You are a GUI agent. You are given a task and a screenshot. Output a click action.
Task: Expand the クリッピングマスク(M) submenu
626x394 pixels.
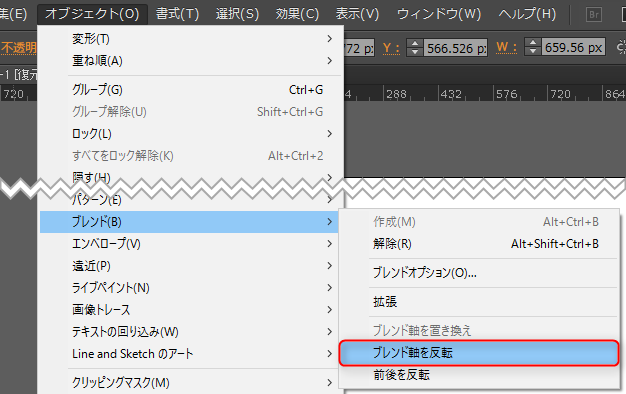coord(190,383)
